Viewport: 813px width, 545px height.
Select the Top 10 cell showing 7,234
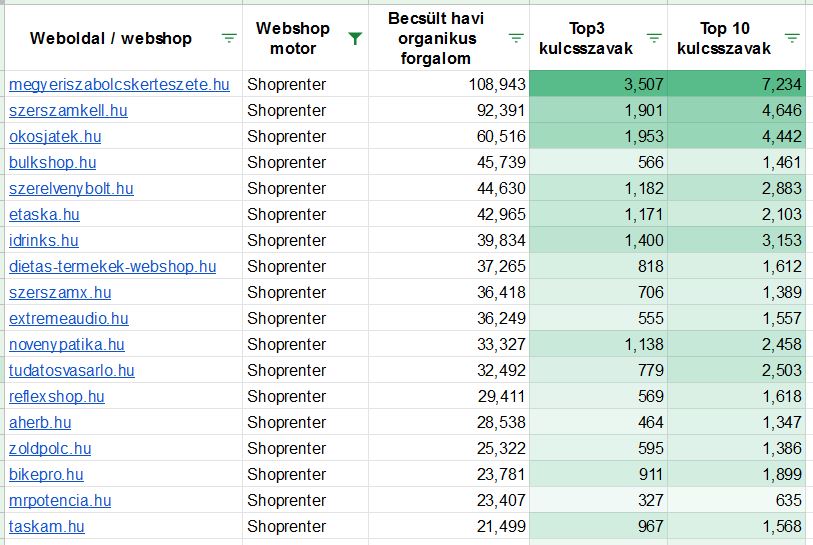point(737,84)
